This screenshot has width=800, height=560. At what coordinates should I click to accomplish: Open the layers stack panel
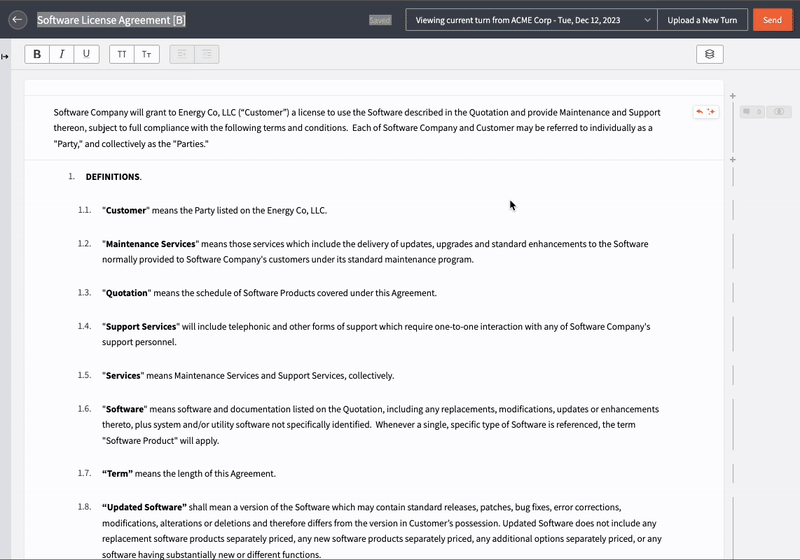click(x=709, y=54)
